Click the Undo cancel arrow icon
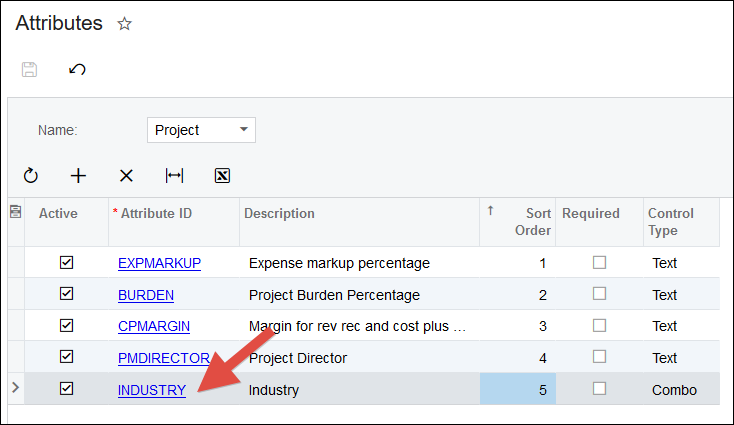 pos(77,69)
